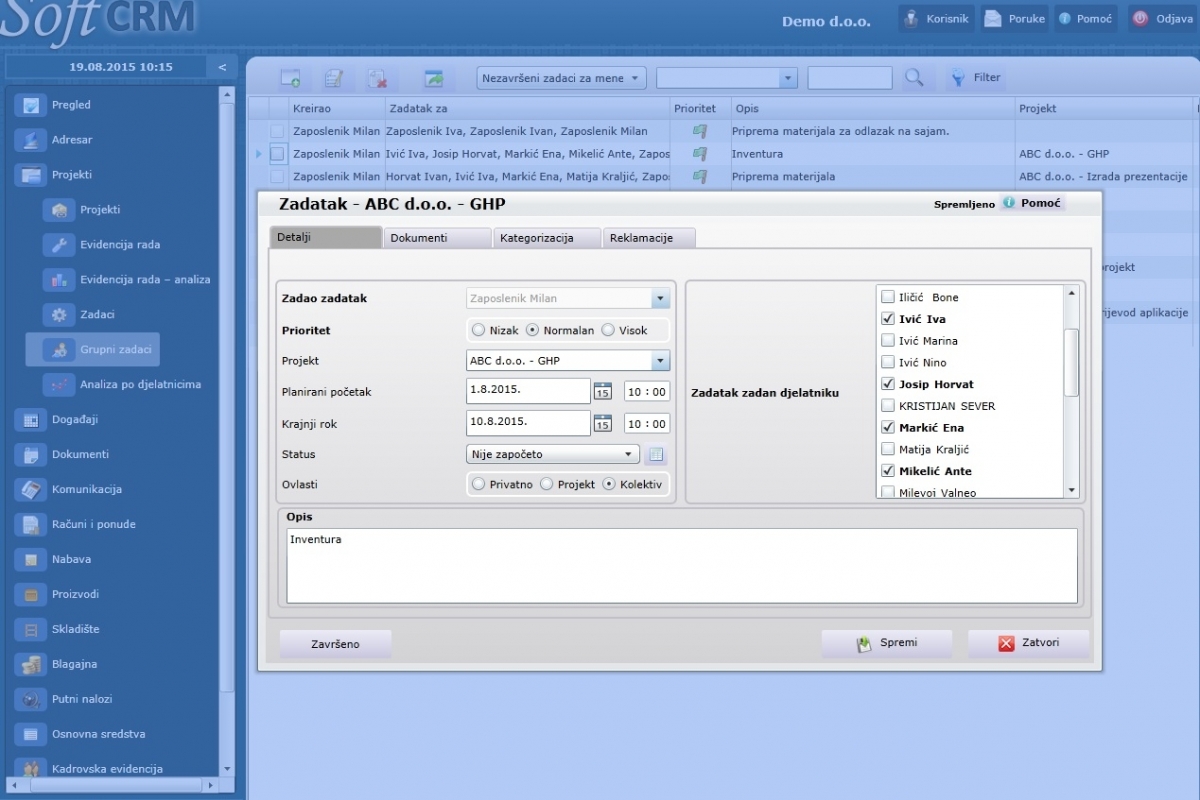Collapse the Projekti sidebar group
The width and height of the screenshot is (1200, 800).
pos(71,175)
